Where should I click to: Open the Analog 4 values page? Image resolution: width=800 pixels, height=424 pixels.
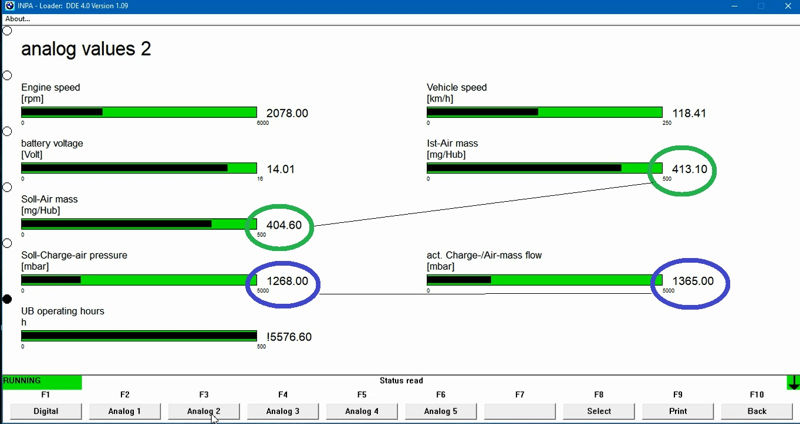point(361,411)
